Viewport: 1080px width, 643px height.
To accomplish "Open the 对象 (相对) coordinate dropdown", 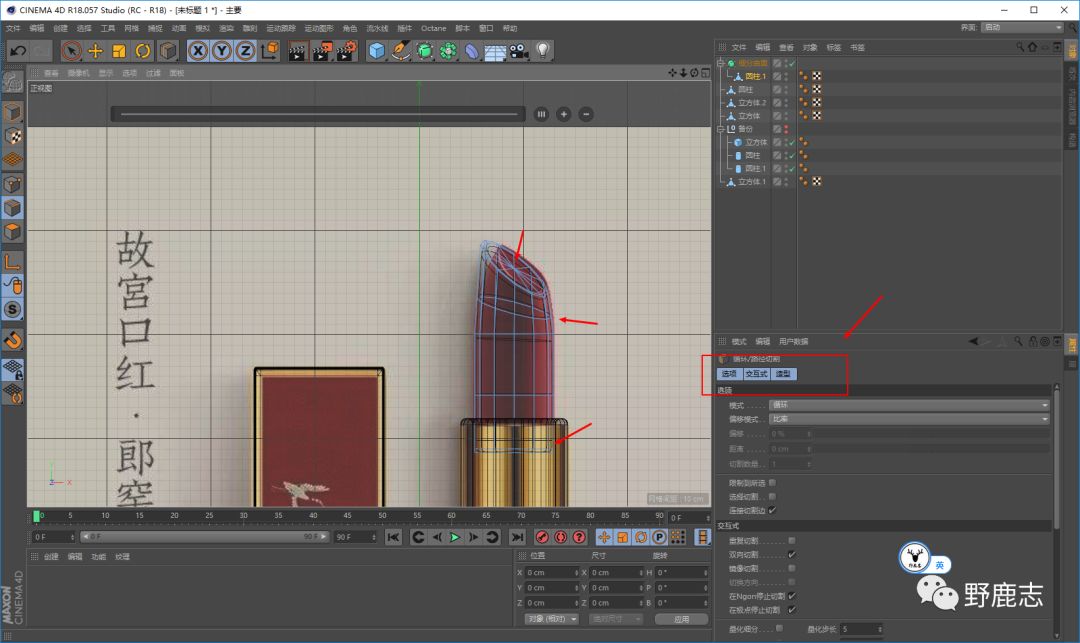I will [x=551, y=619].
